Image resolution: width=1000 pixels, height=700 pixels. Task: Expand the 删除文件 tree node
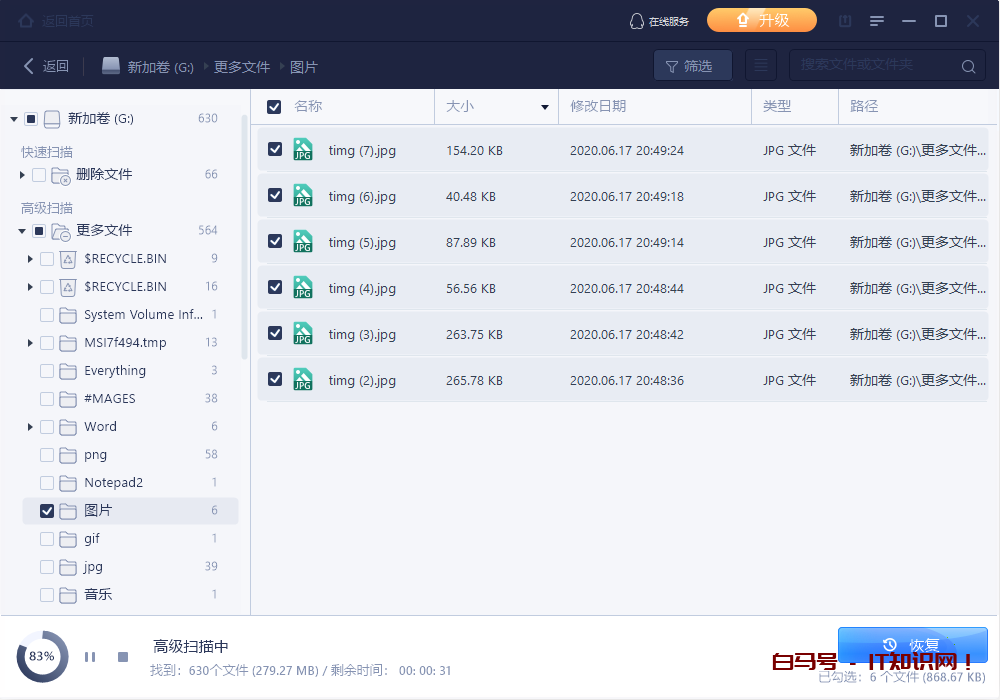coord(22,174)
